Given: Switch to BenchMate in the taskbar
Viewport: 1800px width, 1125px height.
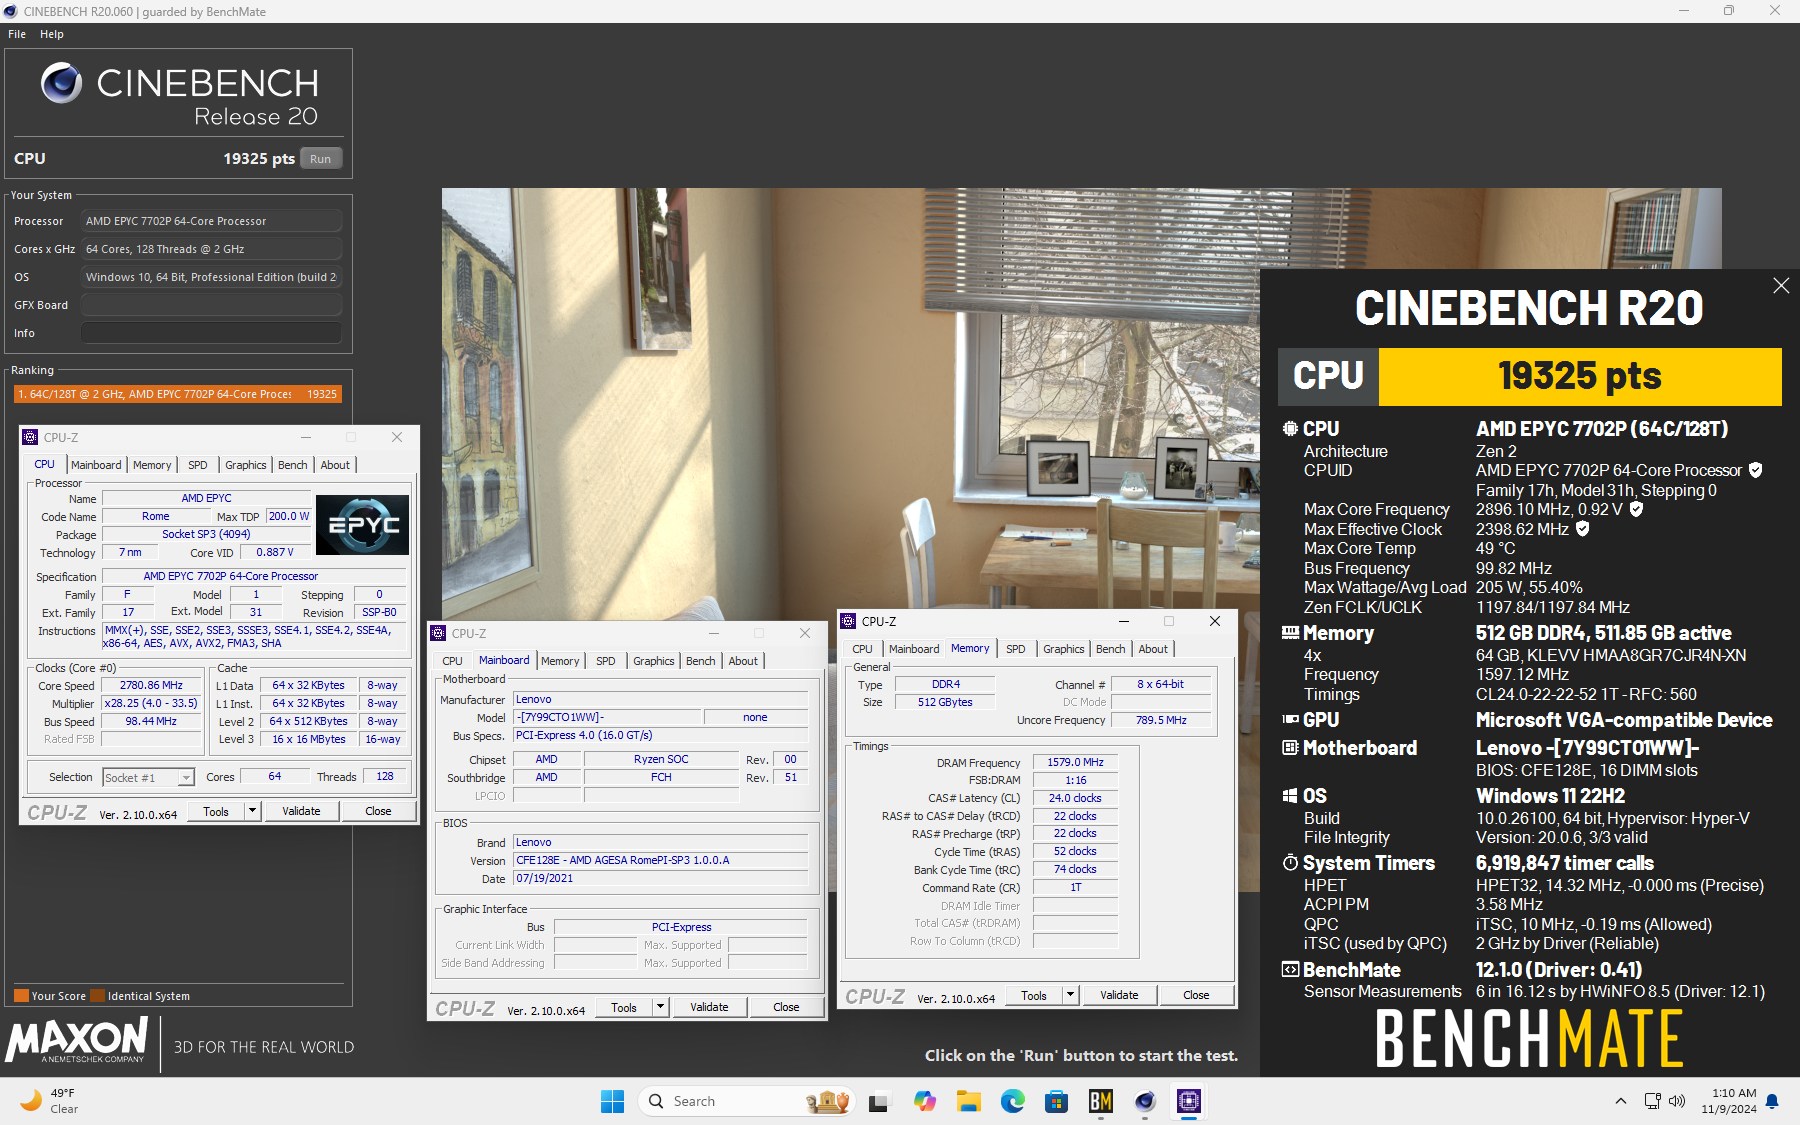Looking at the screenshot, I should click(1100, 1101).
